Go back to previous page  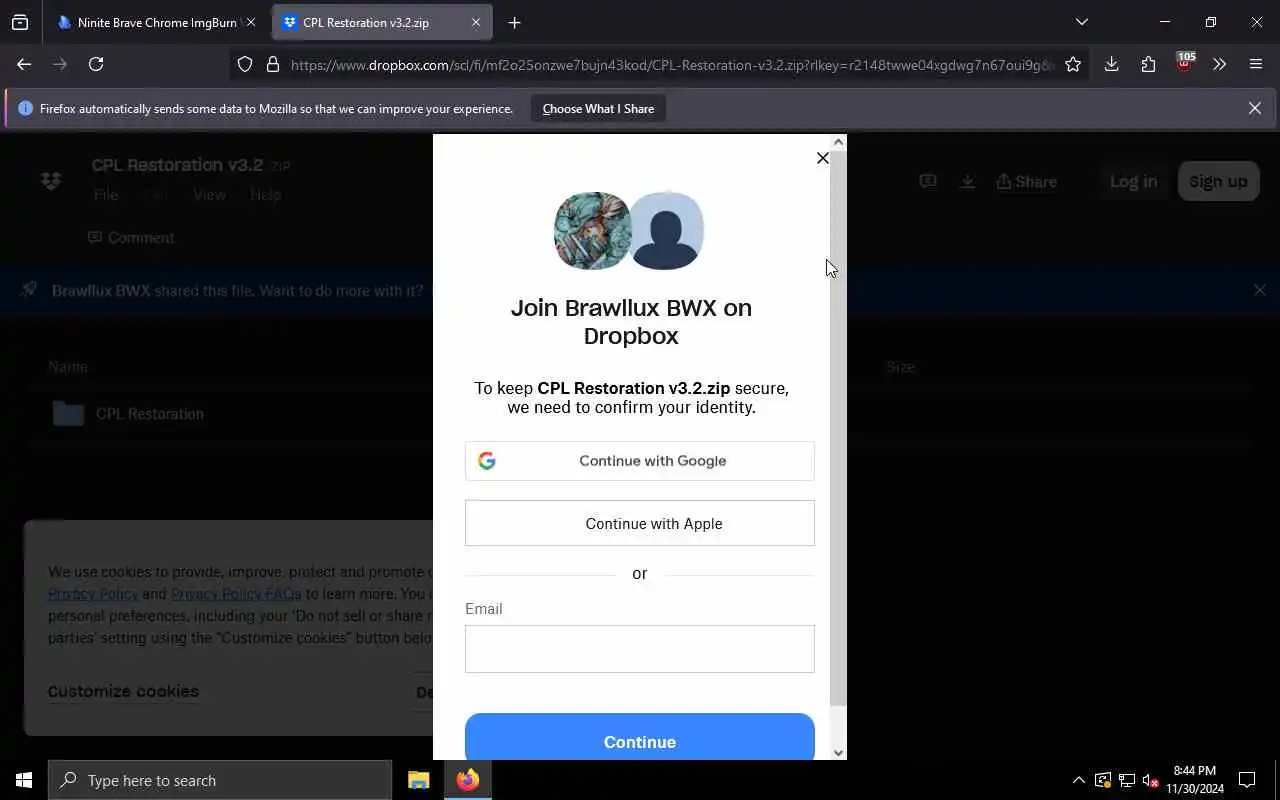click(24, 64)
